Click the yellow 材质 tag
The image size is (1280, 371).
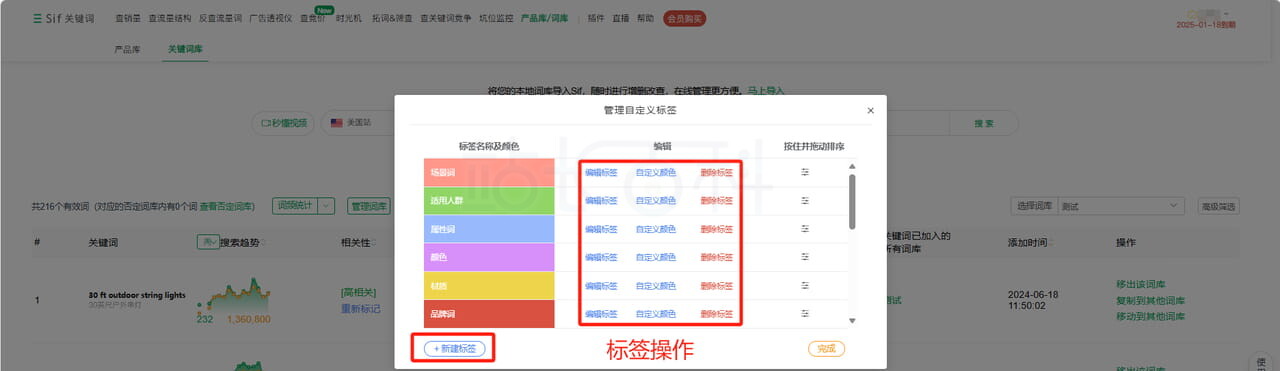click(x=489, y=286)
